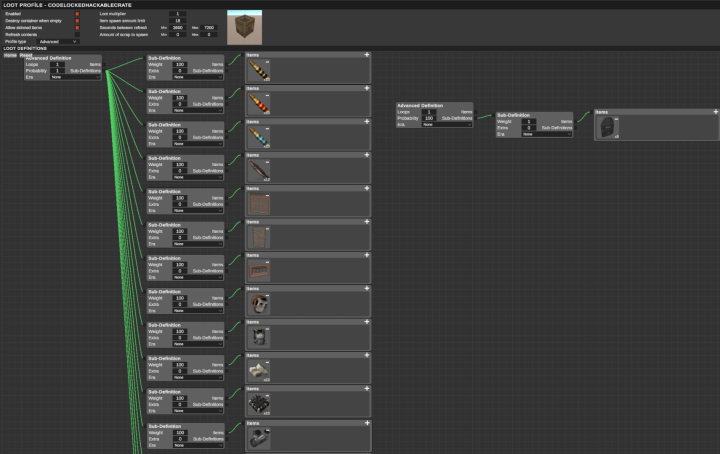Screen dimensions: 720x454
Task: Add item to the chest plate Items node
Action: pyautogui.click(x=366, y=322)
